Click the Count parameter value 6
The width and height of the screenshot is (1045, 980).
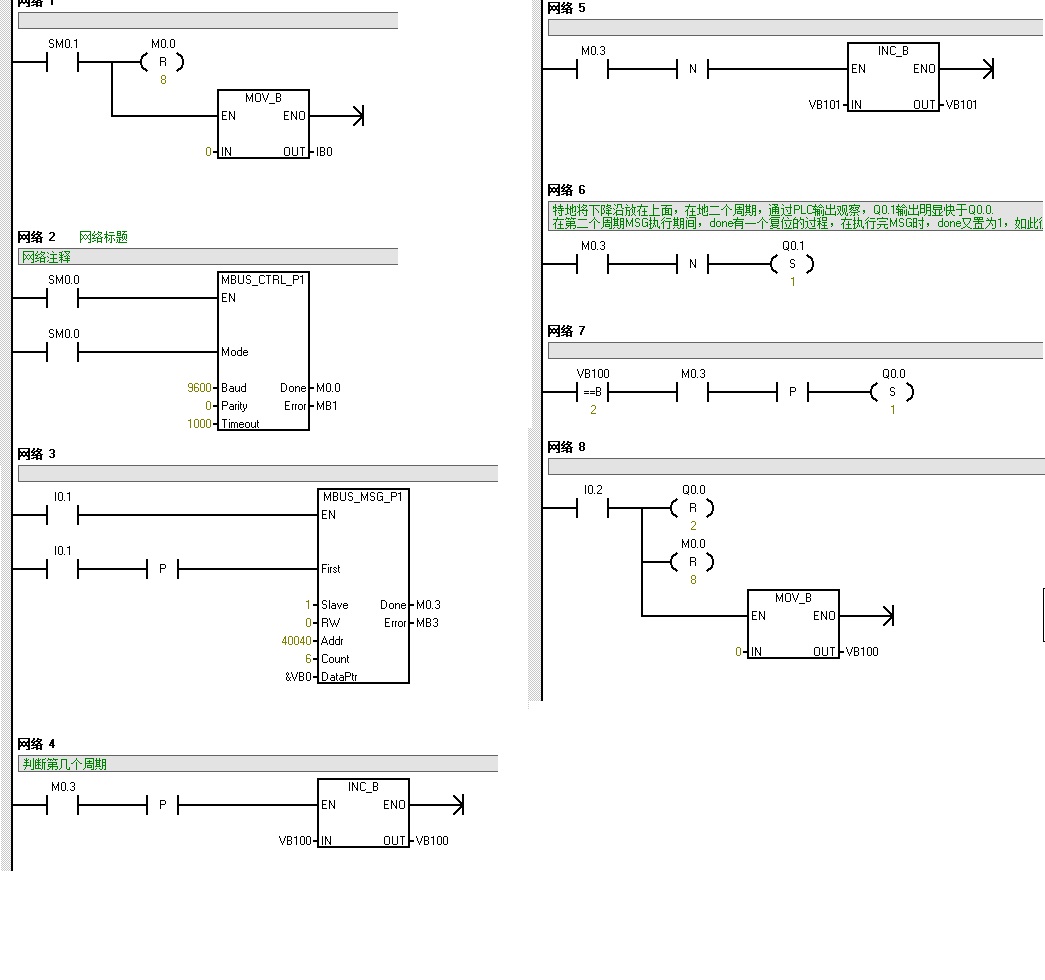click(x=309, y=659)
